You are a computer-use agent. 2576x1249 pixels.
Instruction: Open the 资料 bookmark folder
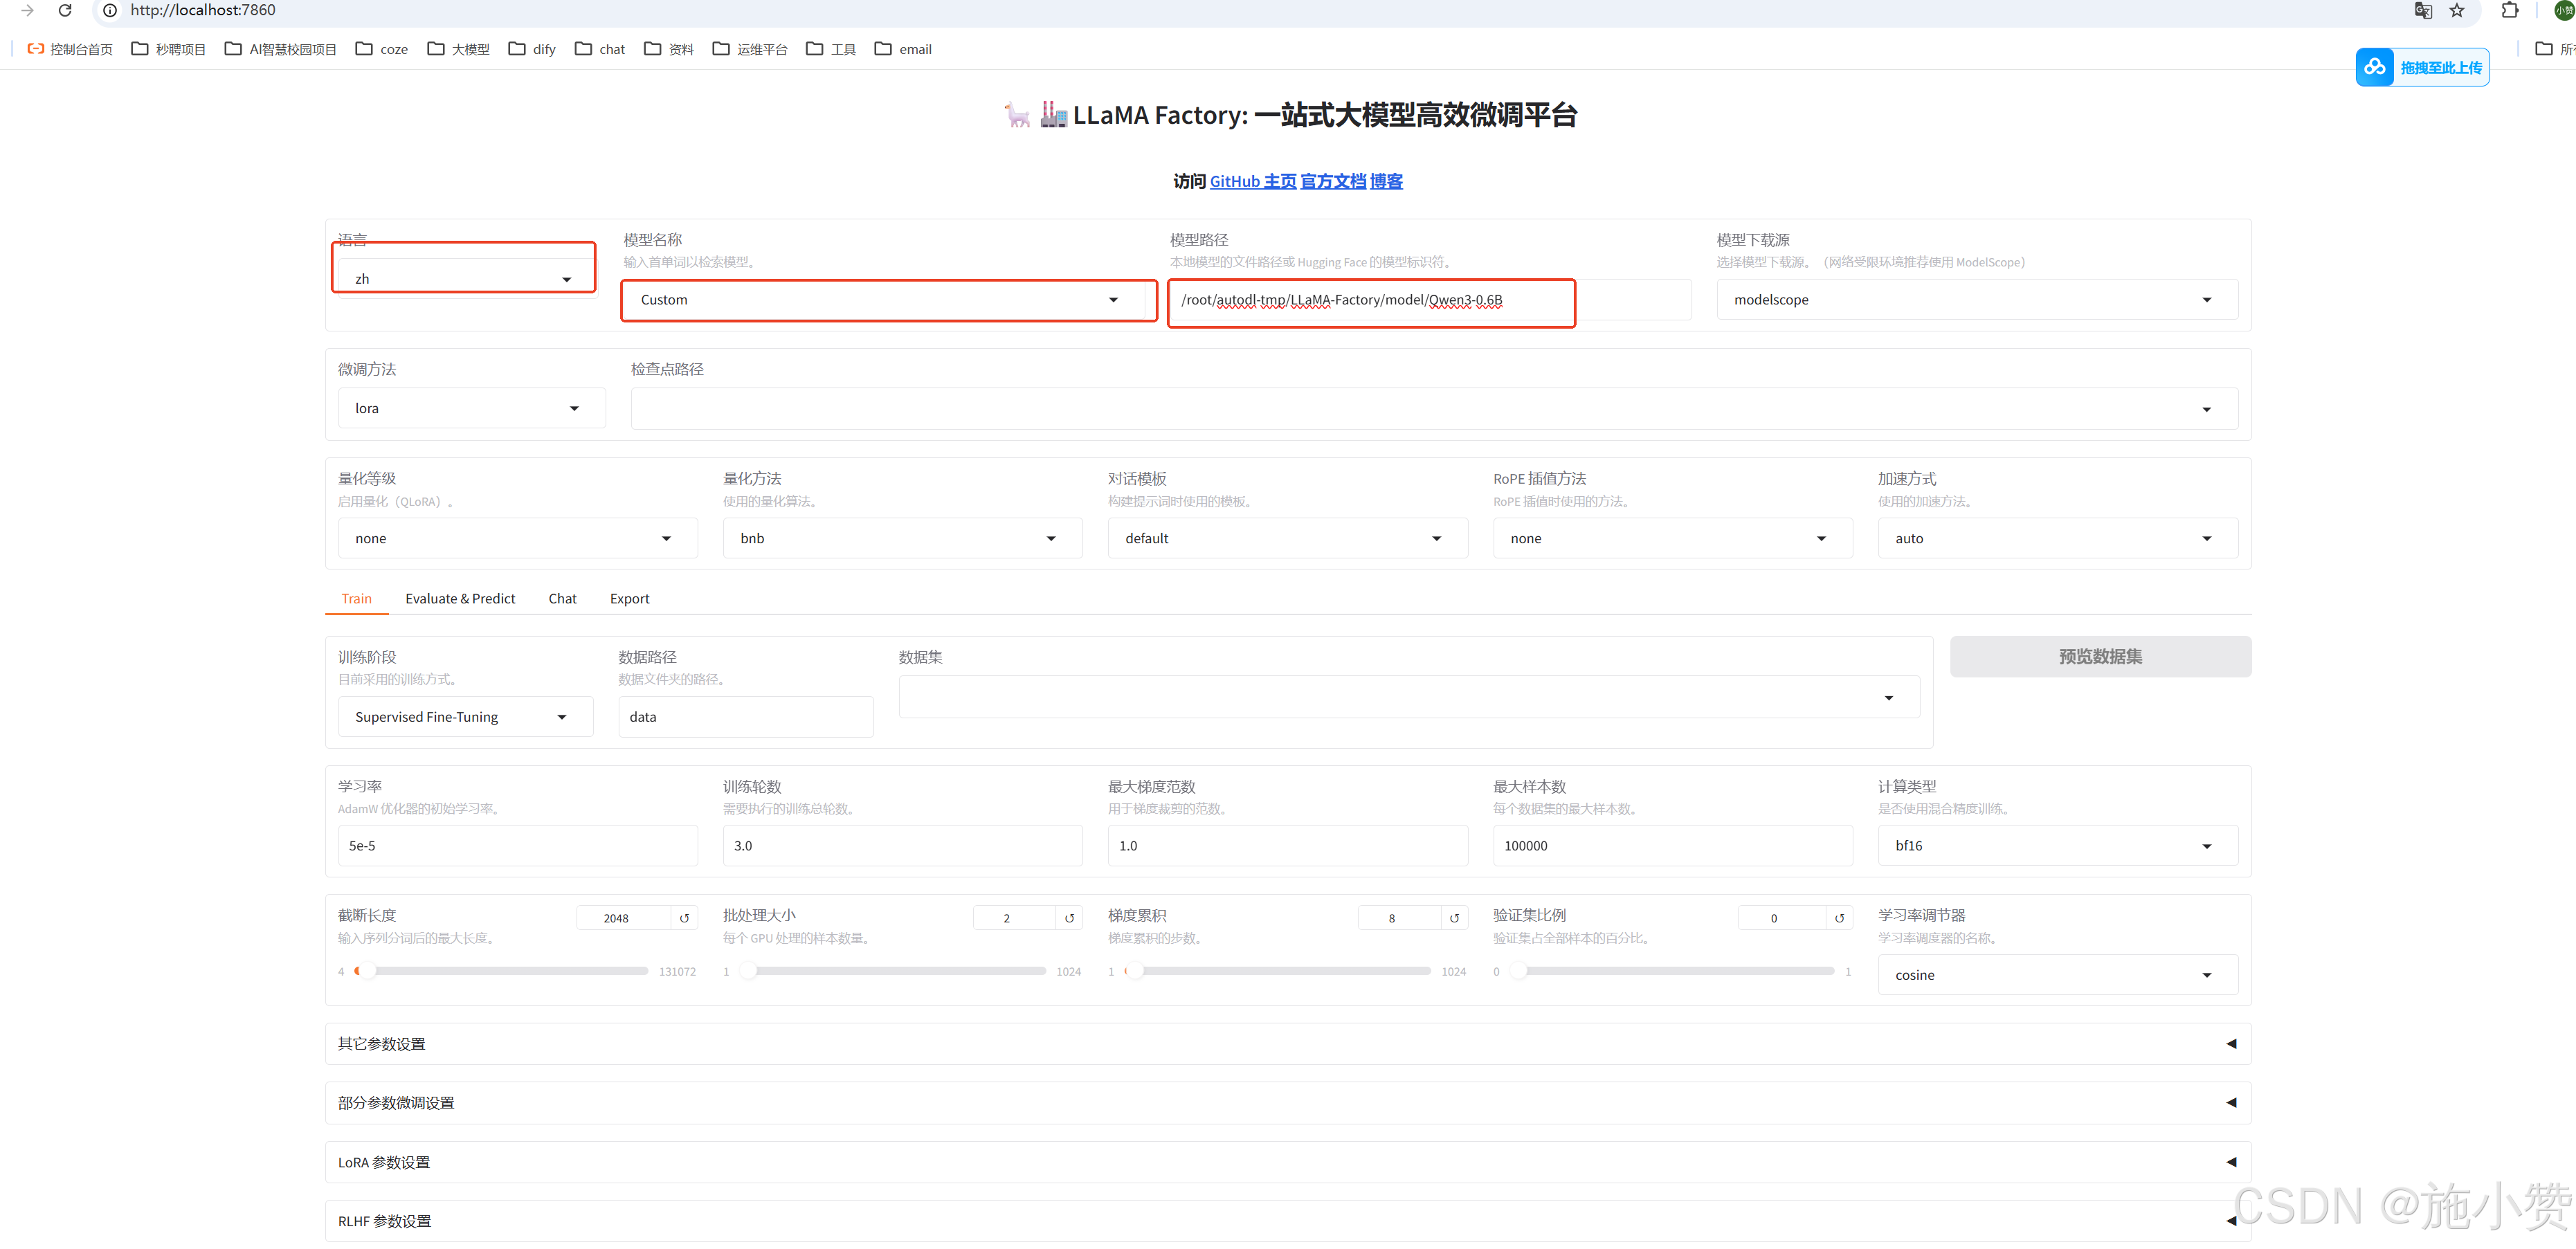pos(669,49)
